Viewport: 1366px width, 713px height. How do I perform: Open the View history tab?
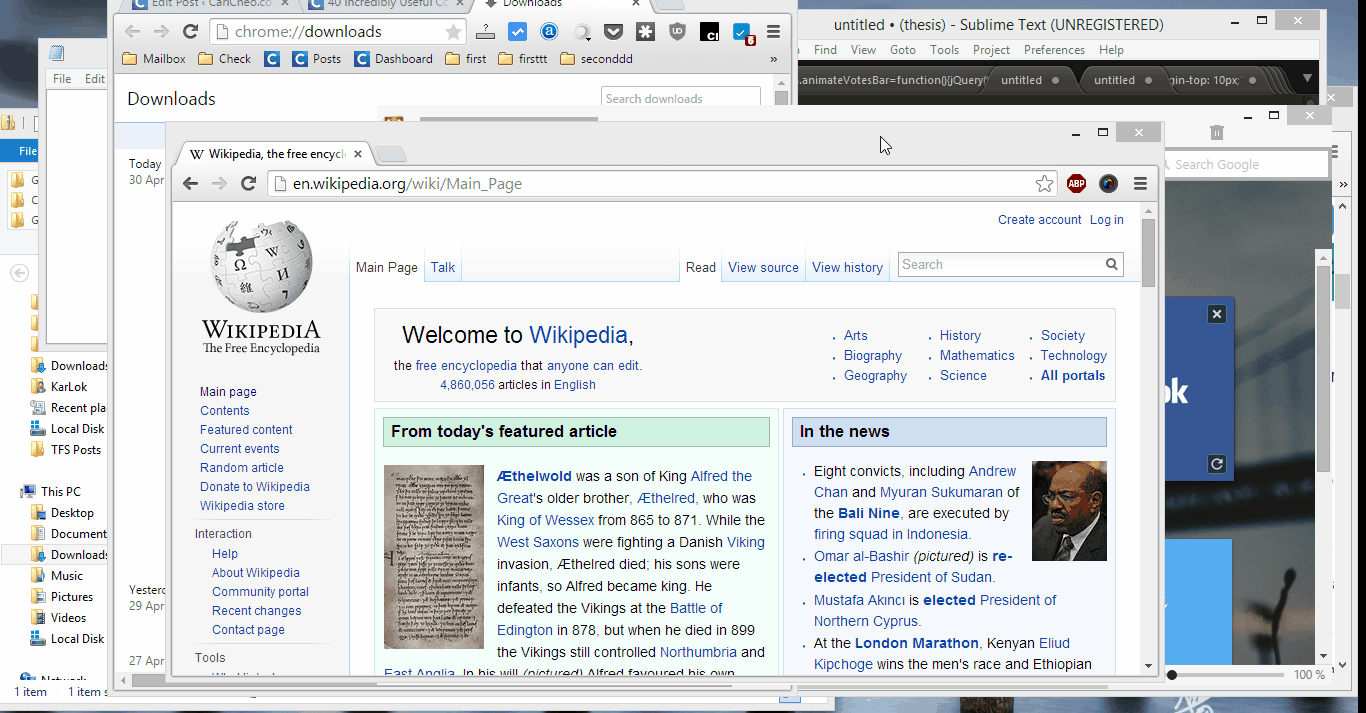(847, 267)
